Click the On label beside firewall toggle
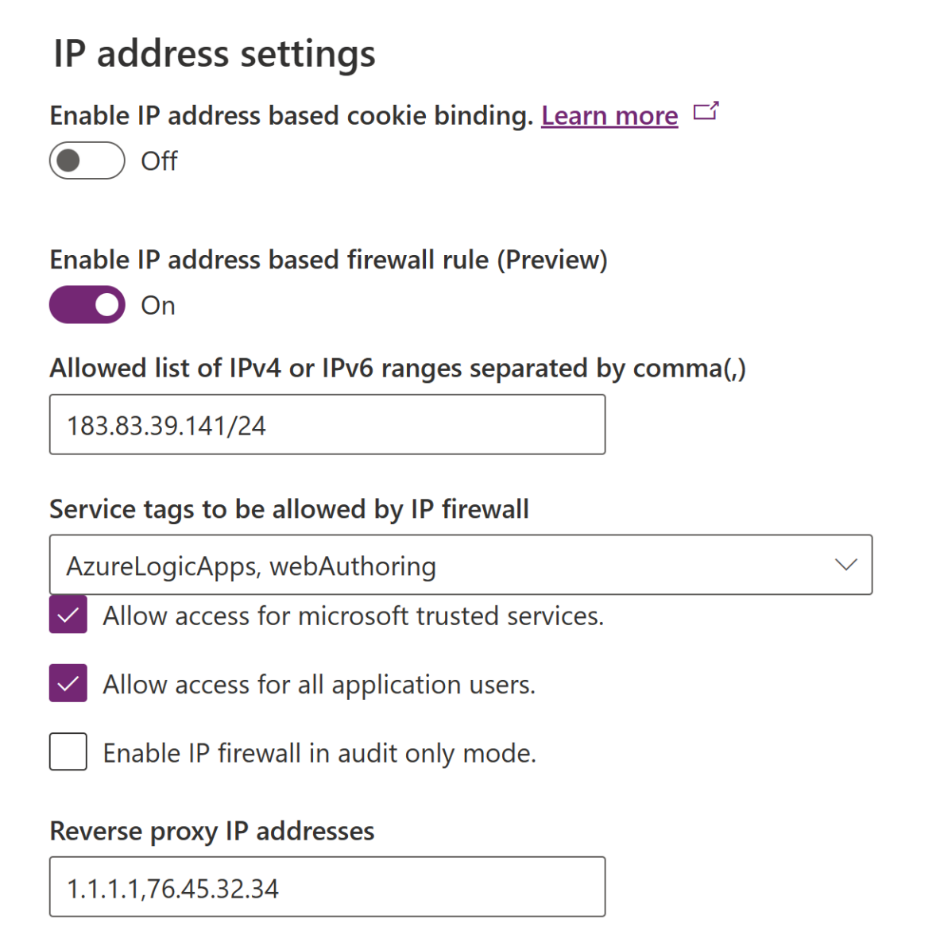 pyautogui.click(x=158, y=305)
